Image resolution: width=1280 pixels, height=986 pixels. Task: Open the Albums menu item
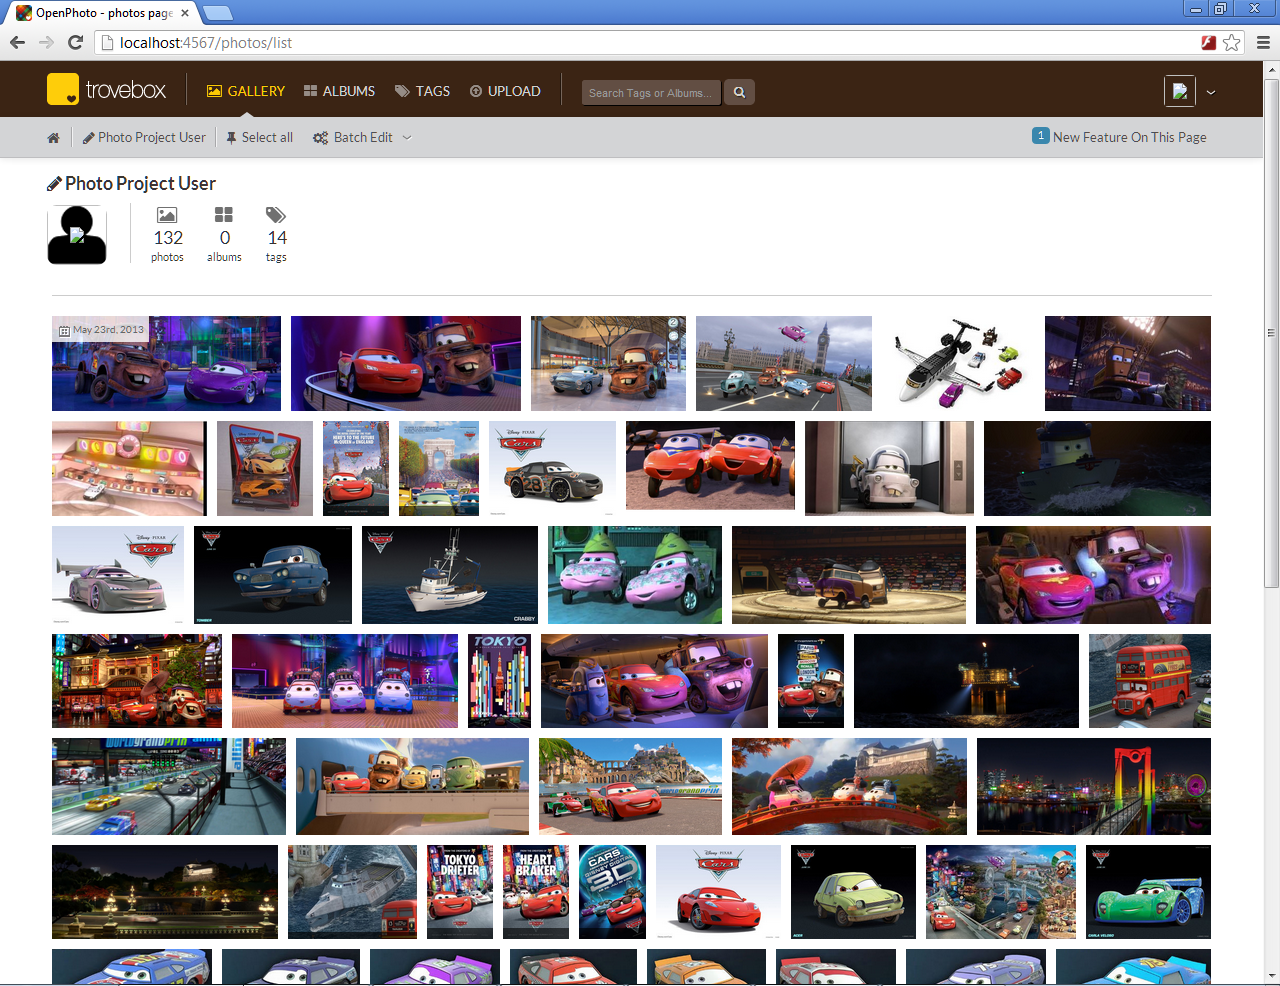(339, 91)
